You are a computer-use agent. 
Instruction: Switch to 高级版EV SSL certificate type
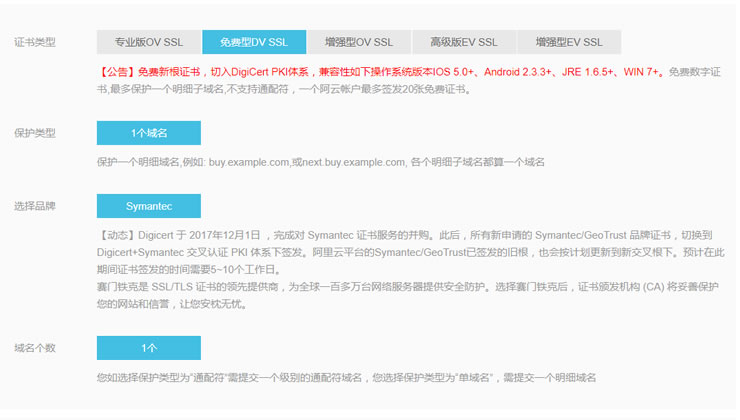464,42
